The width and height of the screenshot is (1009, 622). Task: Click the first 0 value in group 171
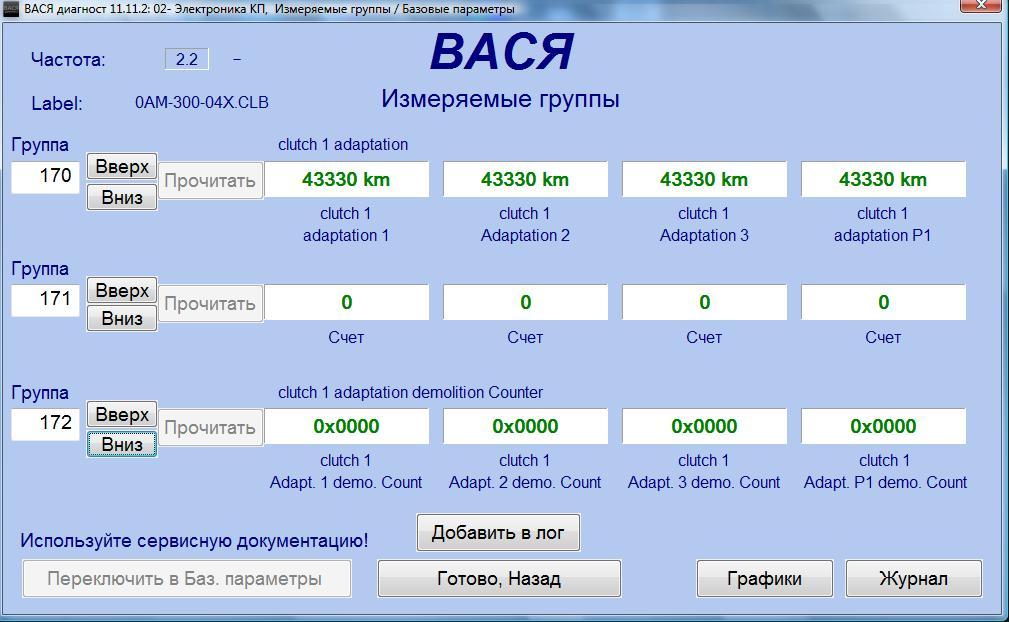(346, 302)
